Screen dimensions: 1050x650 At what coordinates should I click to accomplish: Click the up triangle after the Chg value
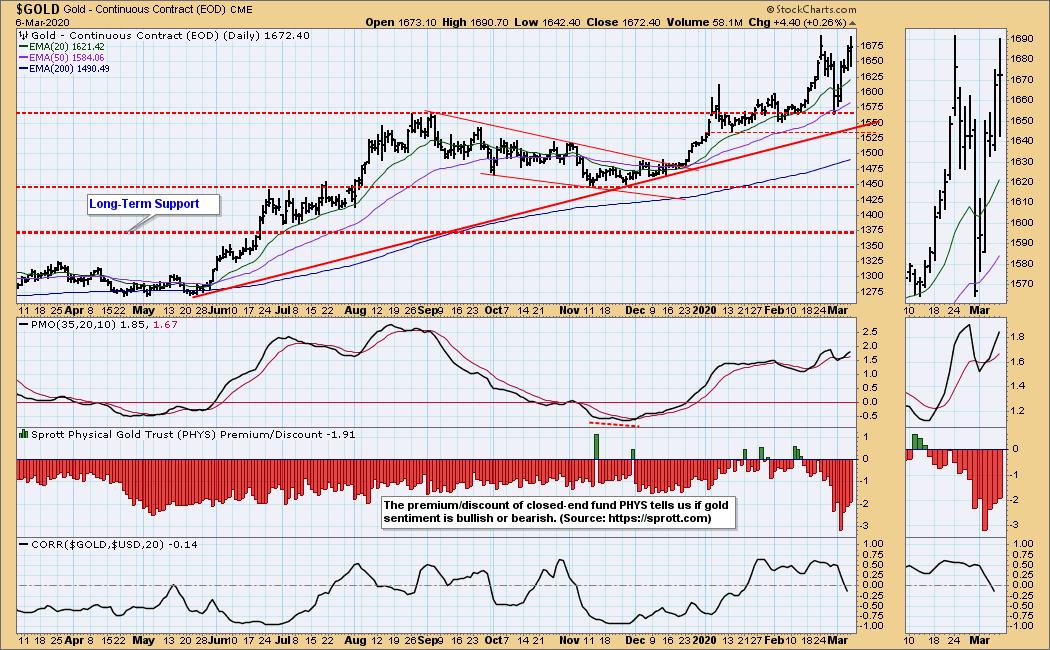click(x=852, y=23)
